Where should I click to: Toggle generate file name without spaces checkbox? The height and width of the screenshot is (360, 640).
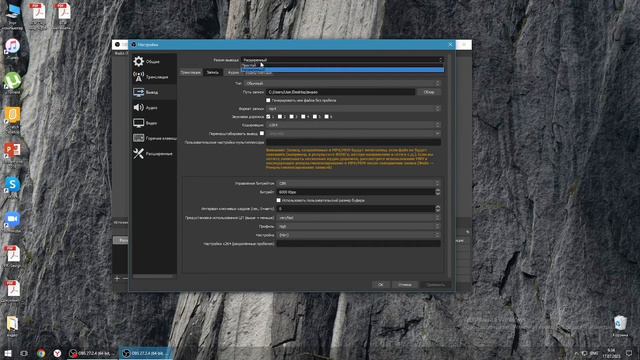pos(268,100)
